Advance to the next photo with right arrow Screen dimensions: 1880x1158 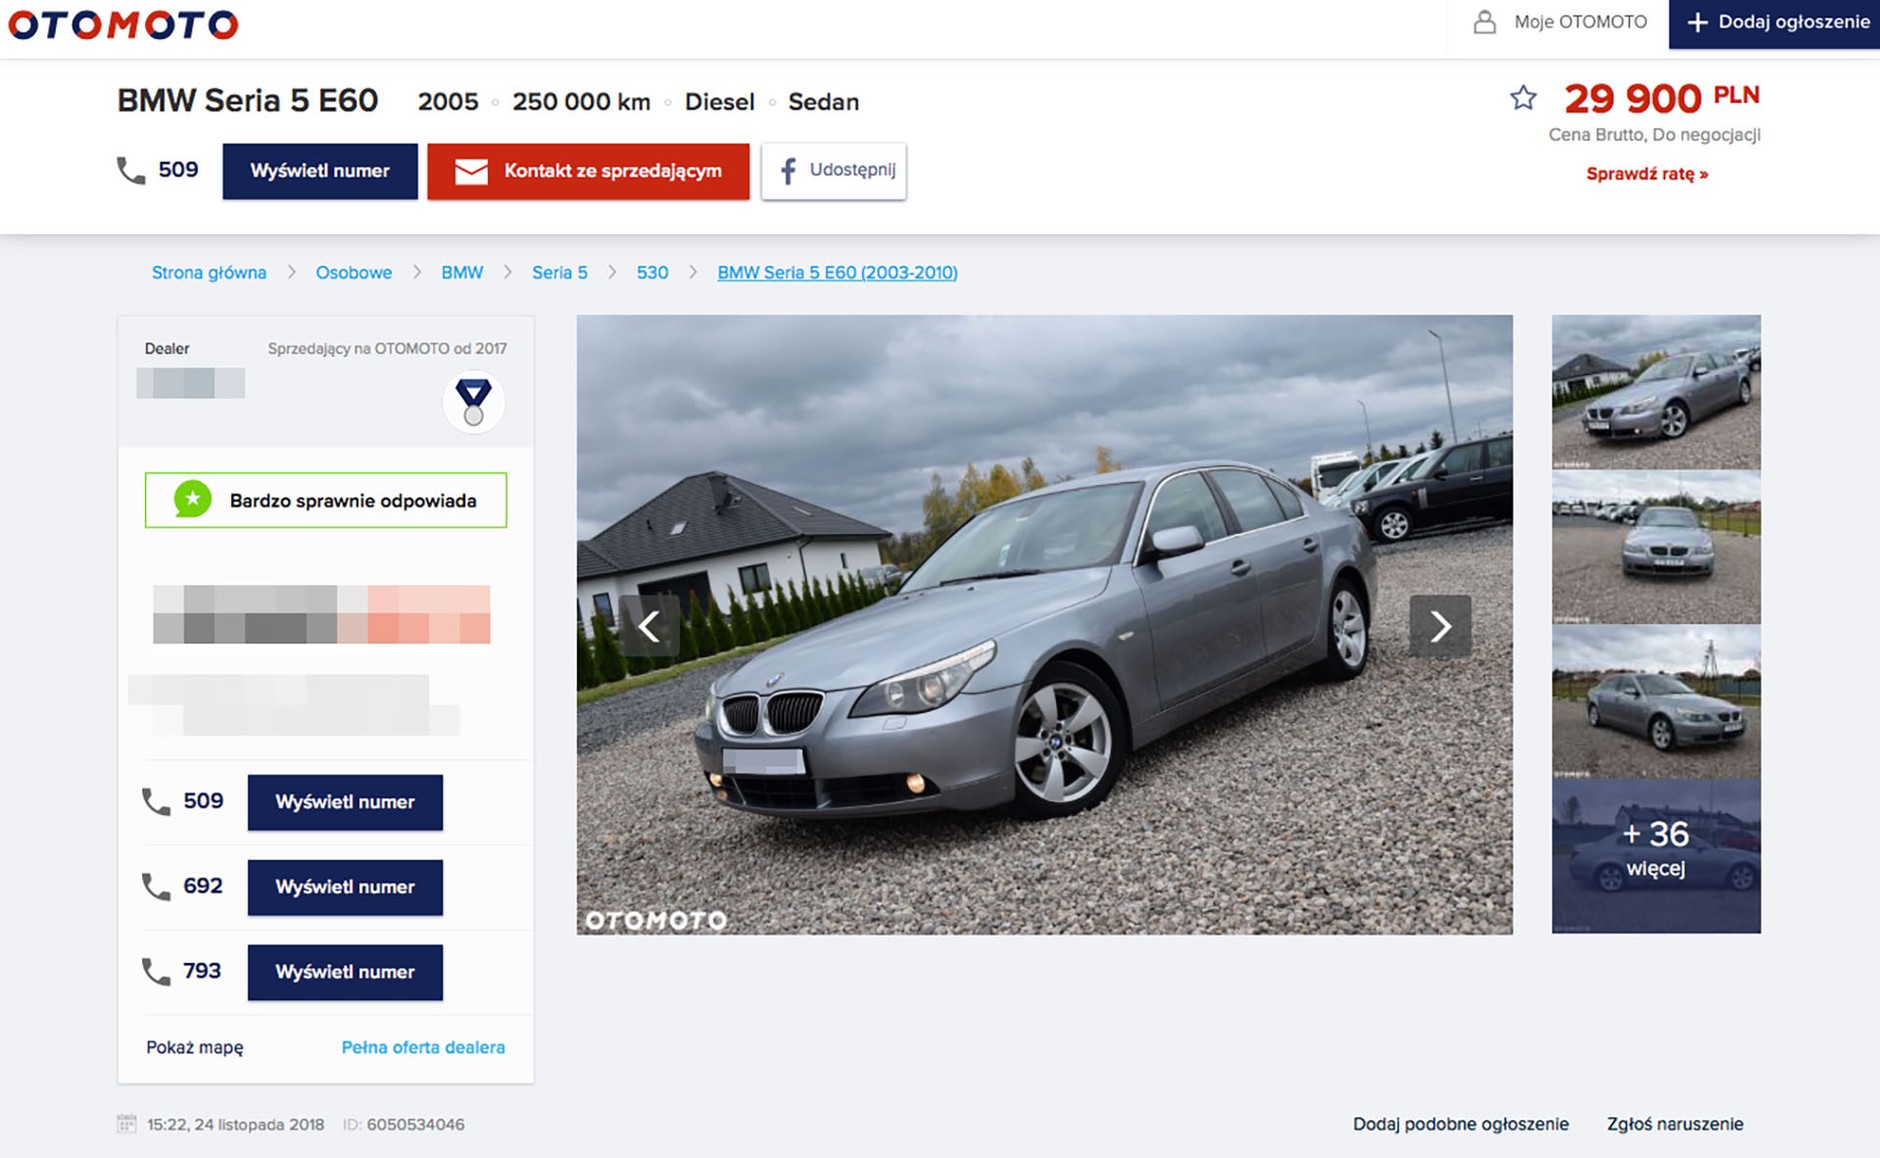(1440, 626)
